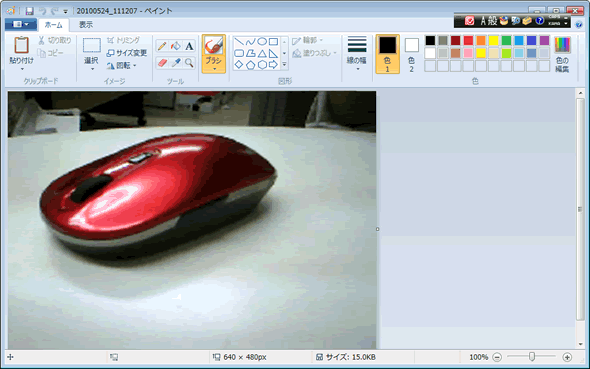The image size is (590, 369).
Task: Open the blue Paint application menu
Action: [21, 24]
